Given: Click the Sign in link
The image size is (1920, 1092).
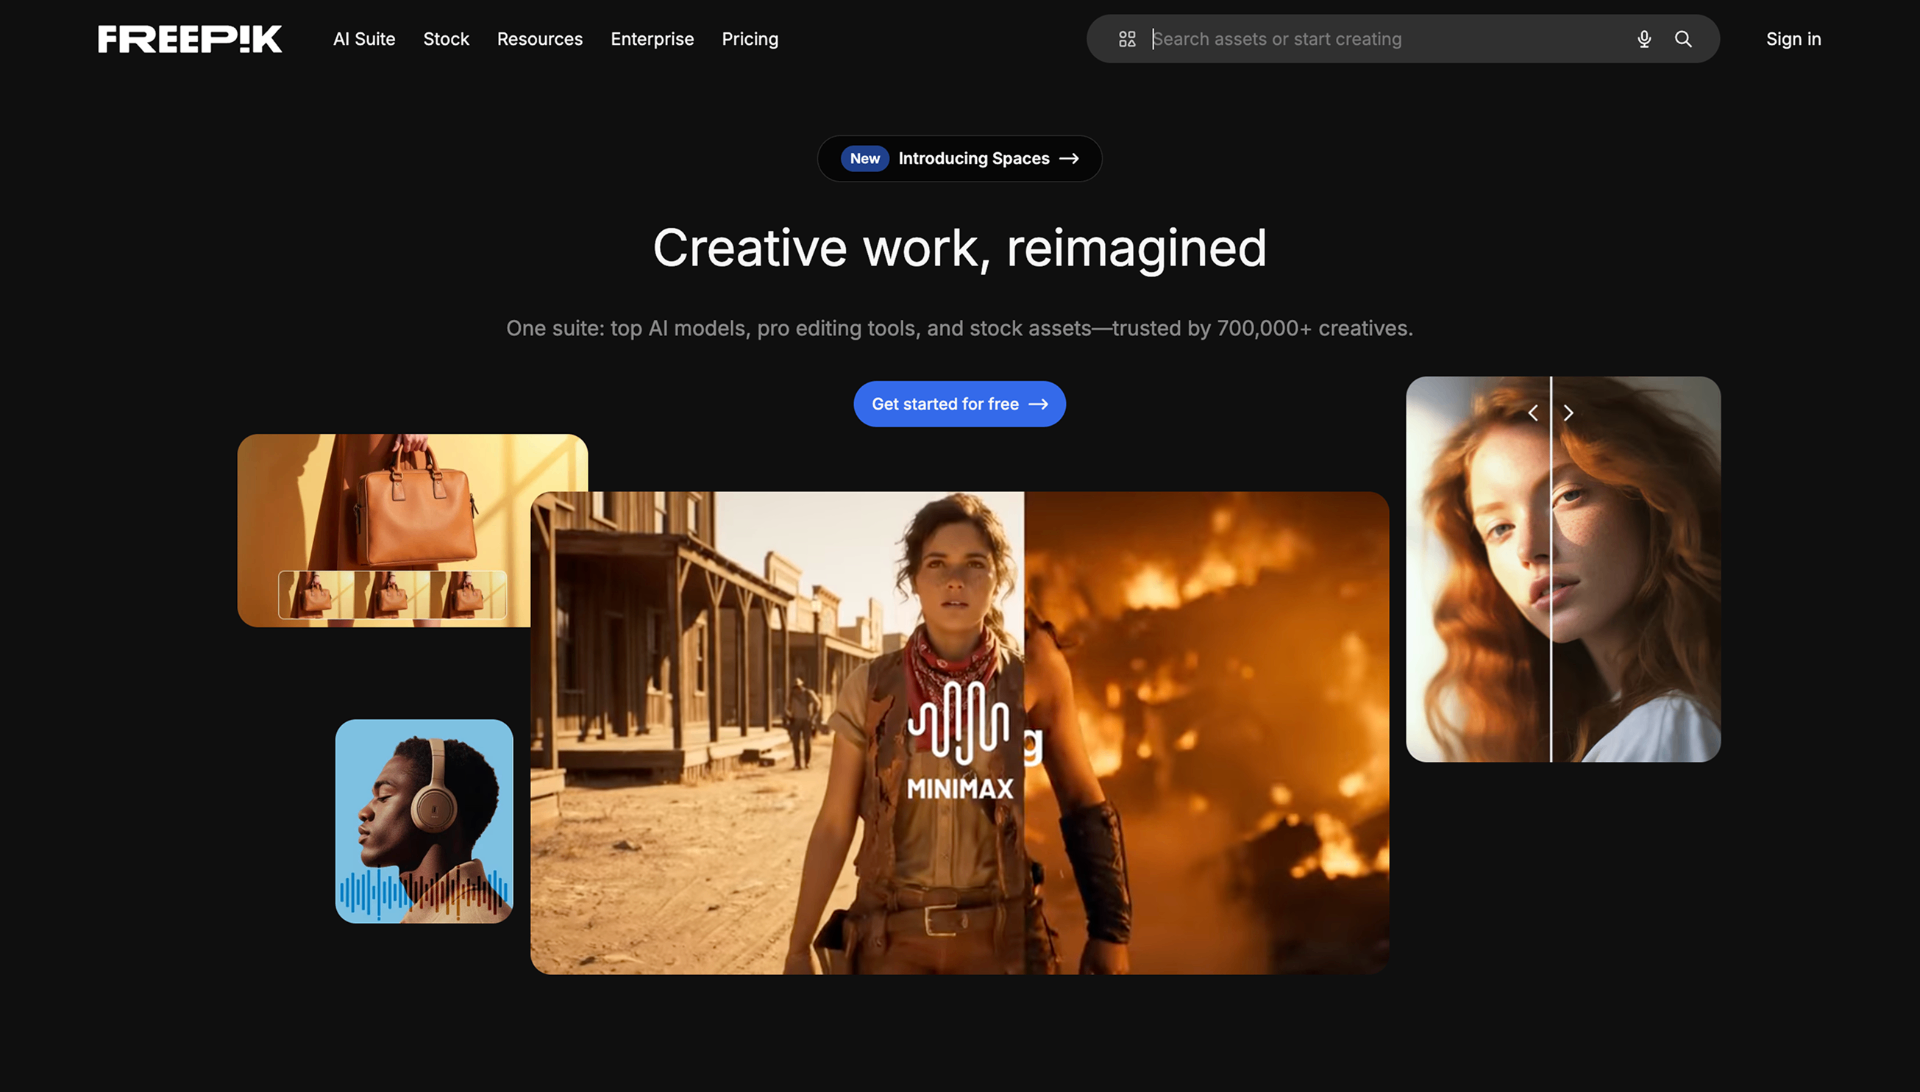Looking at the screenshot, I should tap(1793, 39).
